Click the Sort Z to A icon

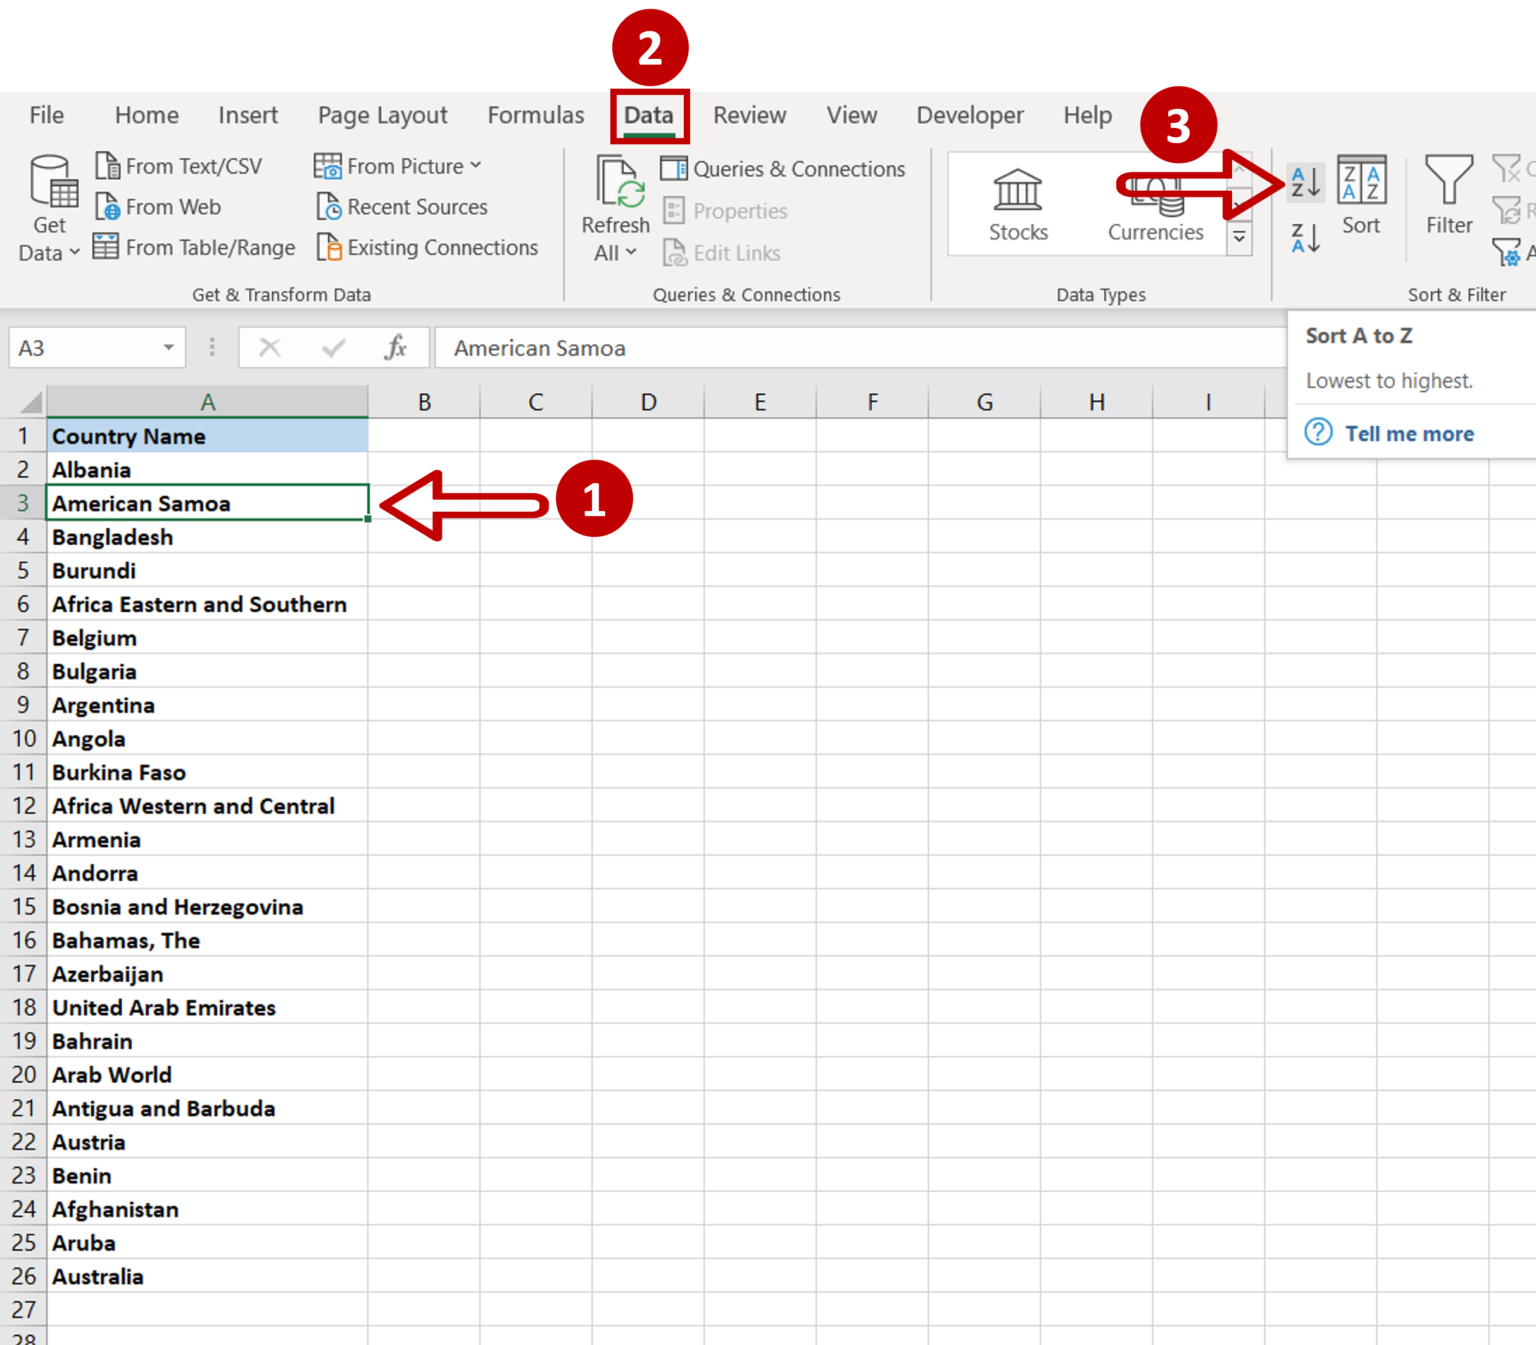[x=1303, y=237]
